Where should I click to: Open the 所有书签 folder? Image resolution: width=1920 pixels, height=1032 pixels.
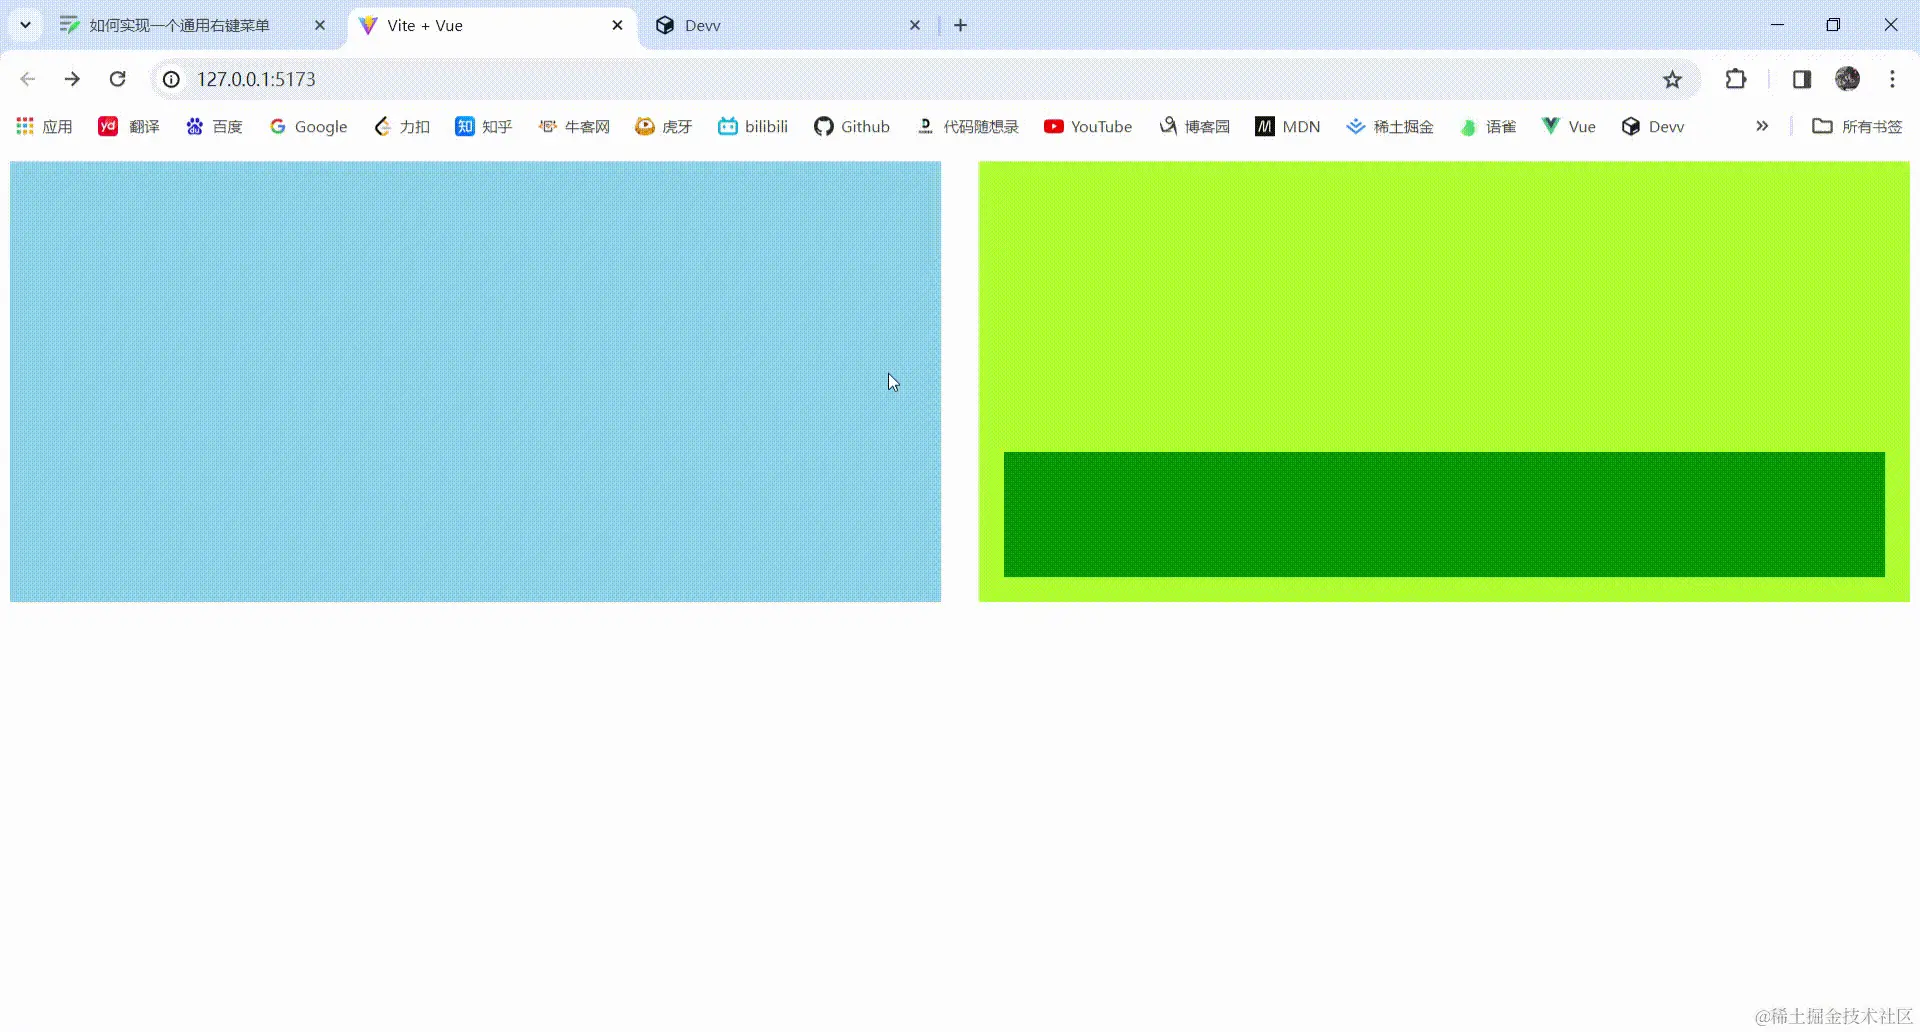(1857, 127)
